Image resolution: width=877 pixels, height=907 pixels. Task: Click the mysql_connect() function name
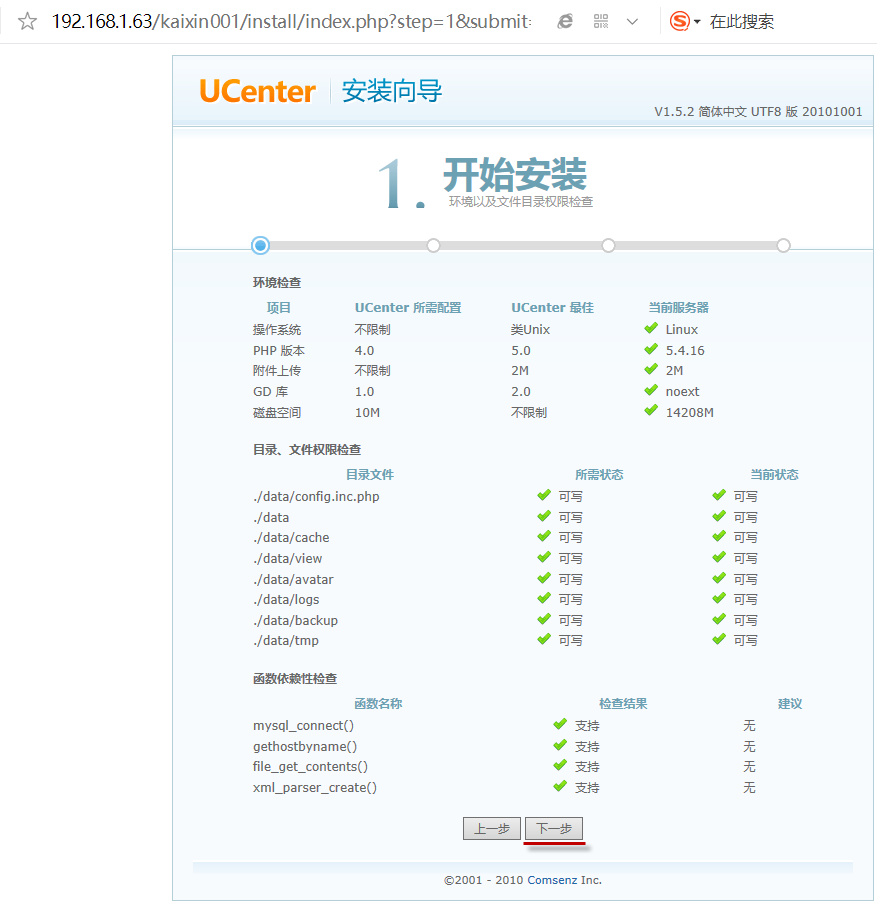pyautogui.click(x=303, y=726)
